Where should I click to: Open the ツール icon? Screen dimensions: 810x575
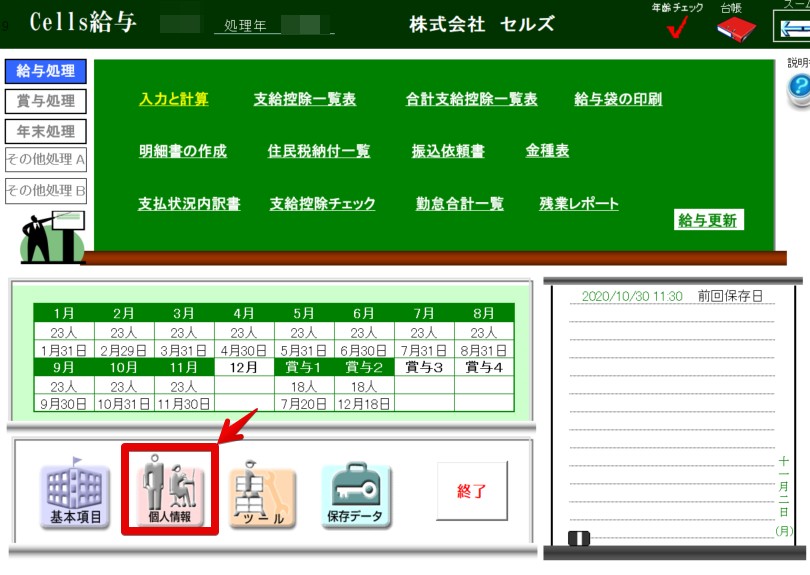click(263, 493)
